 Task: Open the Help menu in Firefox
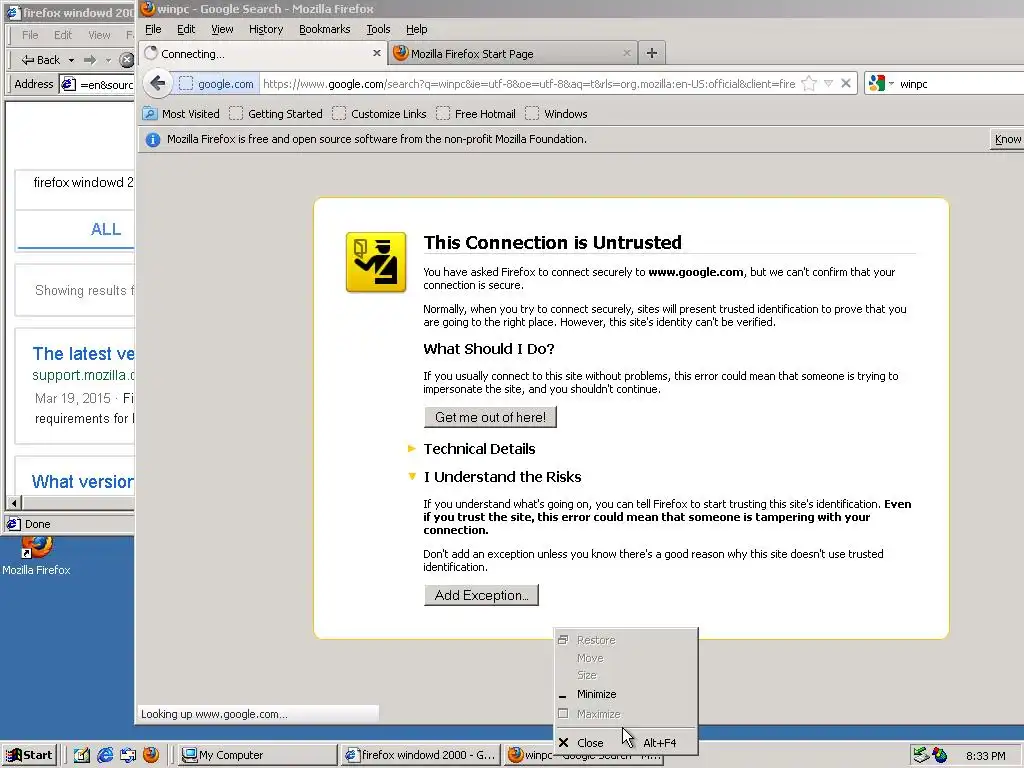(x=417, y=29)
